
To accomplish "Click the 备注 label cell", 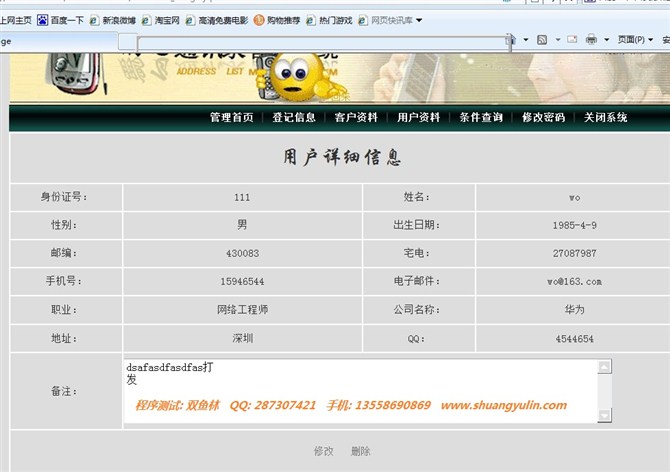I will click(x=66, y=391).
